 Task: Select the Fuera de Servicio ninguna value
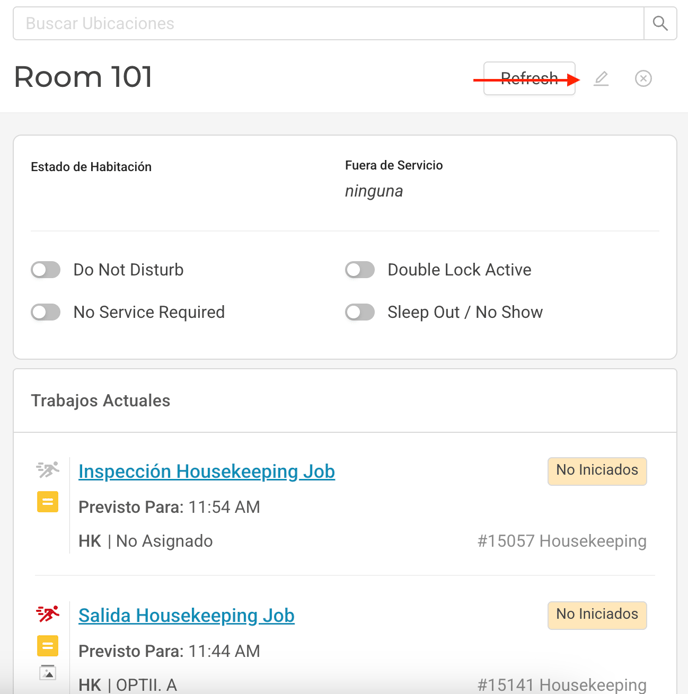[374, 191]
